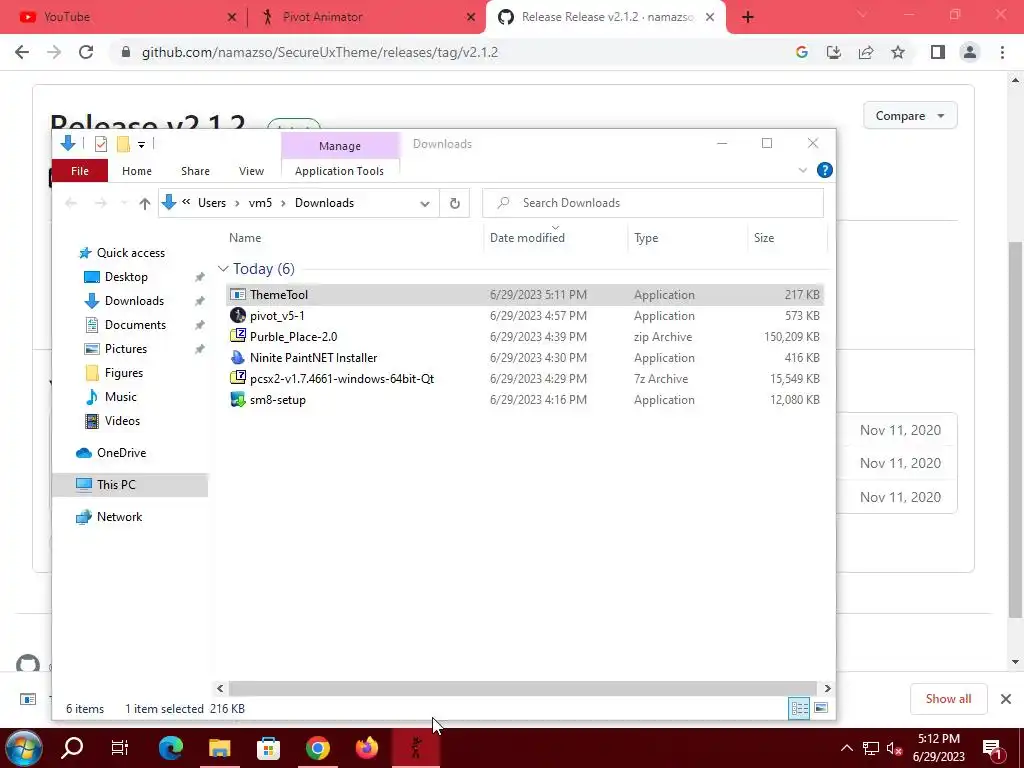
Task: Click the Explorer horizontal scrollbar
Action: 522,688
